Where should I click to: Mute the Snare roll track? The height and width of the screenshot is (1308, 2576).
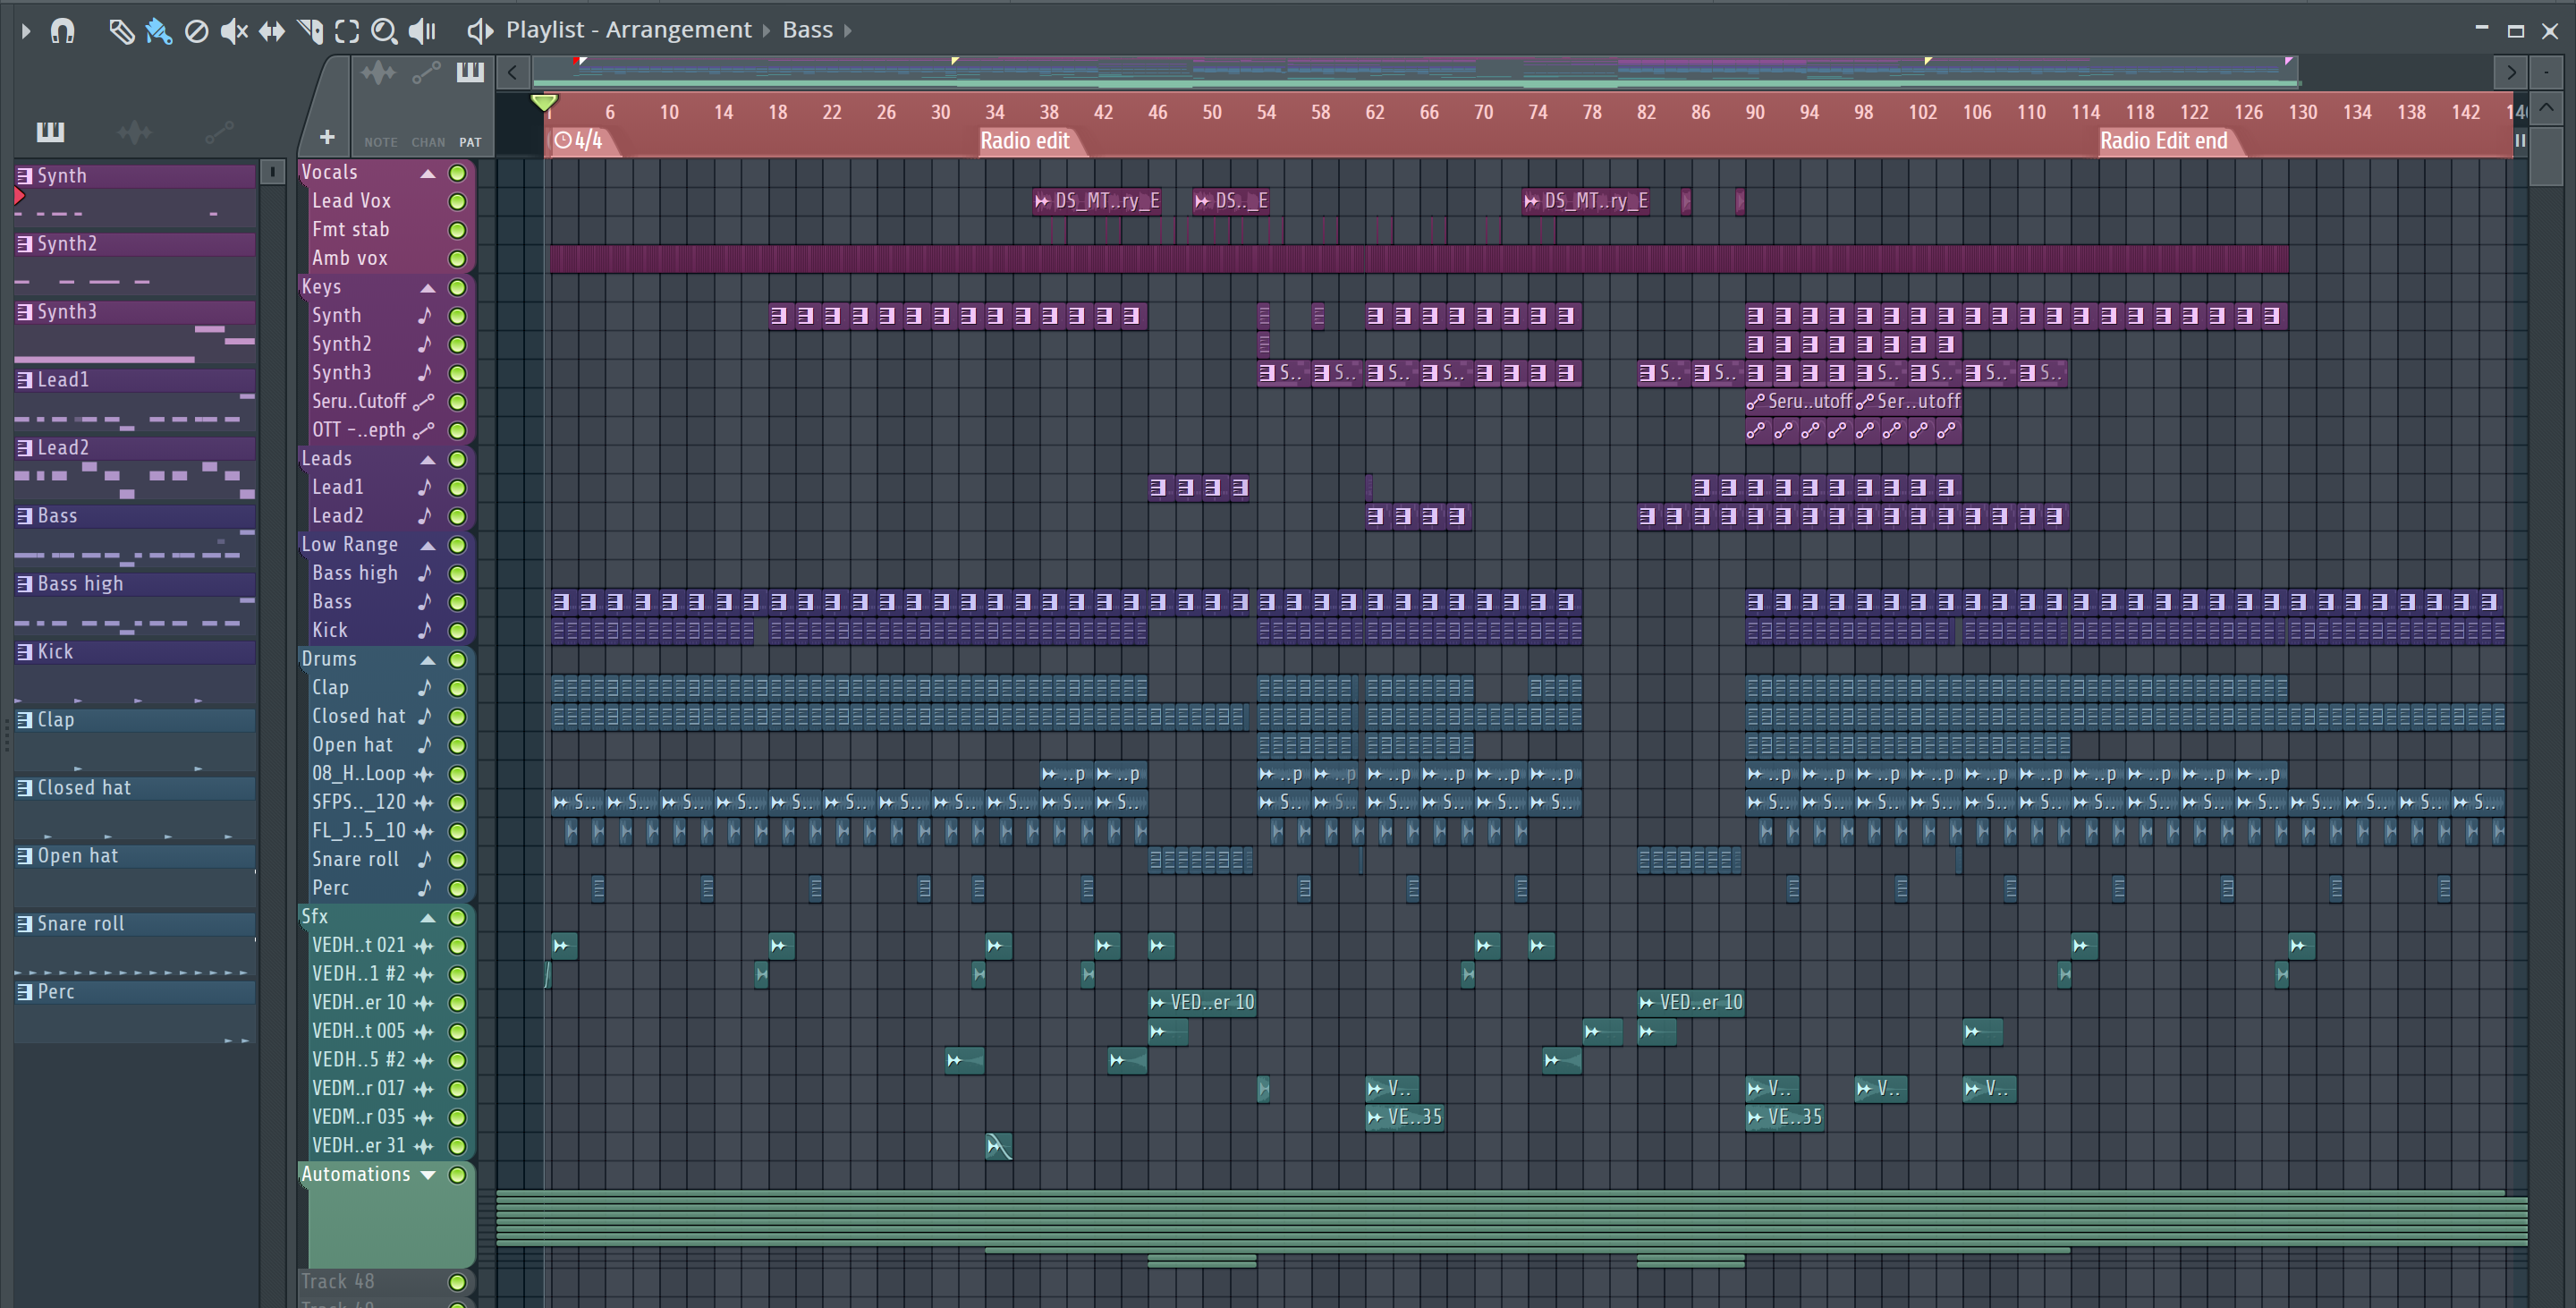457,860
